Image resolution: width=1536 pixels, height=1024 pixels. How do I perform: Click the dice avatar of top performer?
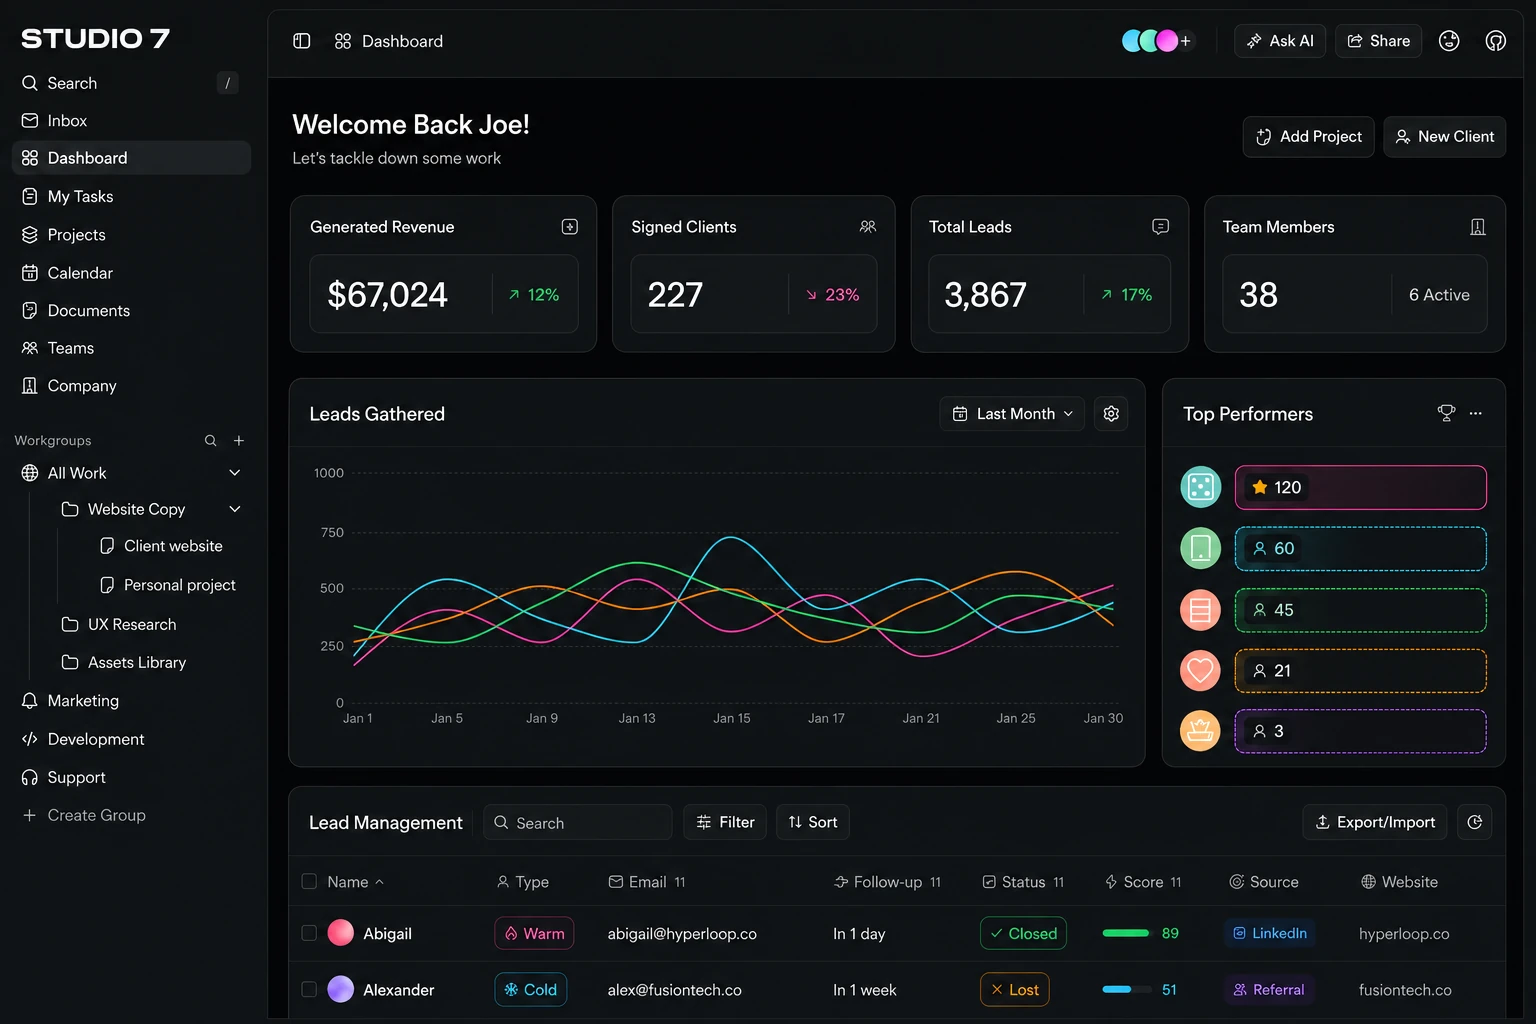[x=1201, y=487]
